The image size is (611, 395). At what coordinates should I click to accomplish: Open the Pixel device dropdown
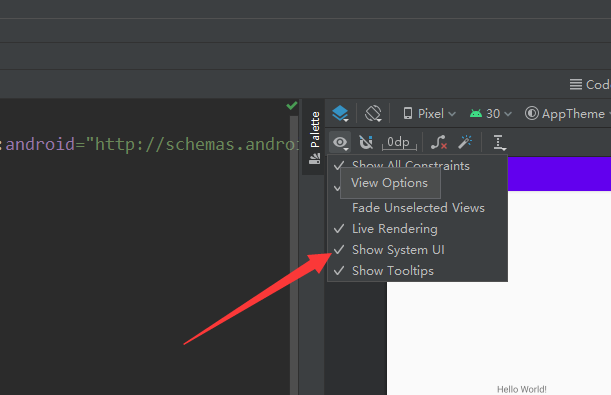pos(429,114)
